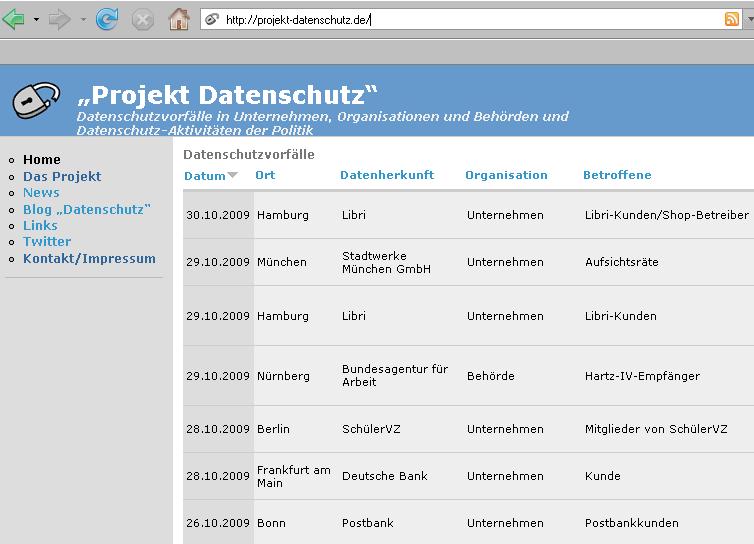
Task: Click the Stop loading icon
Action: (143, 20)
